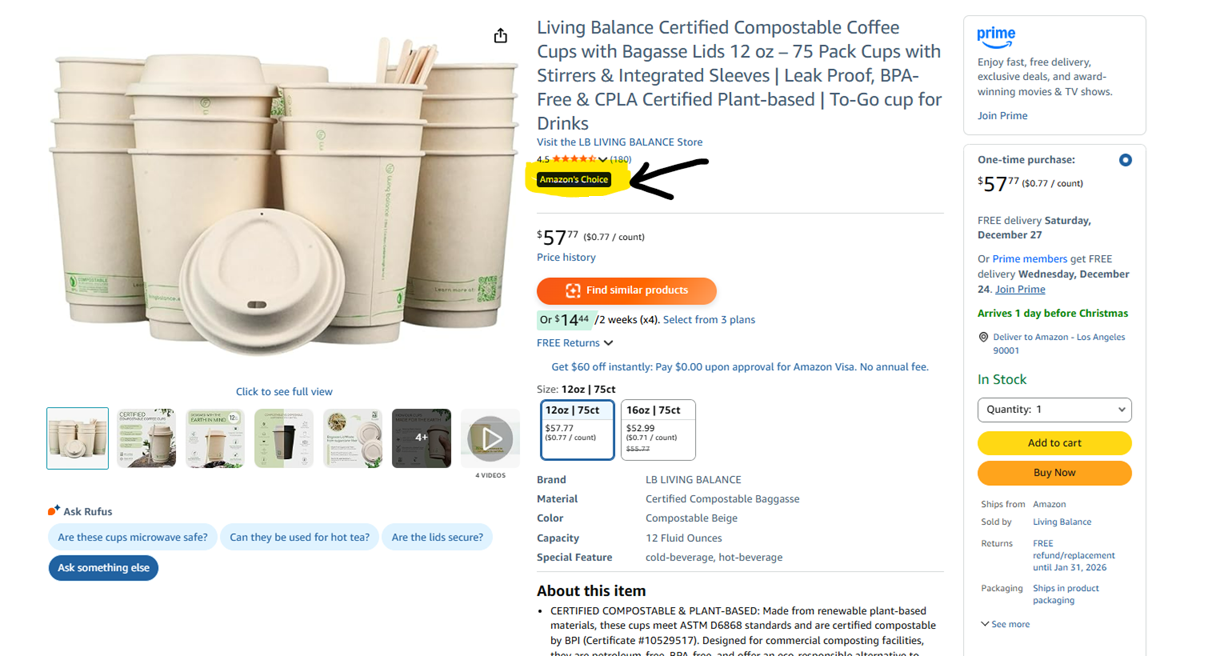The image size is (1220, 656).
Task: Choose the 12oz | 75ct size option
Action: (578, 430)
